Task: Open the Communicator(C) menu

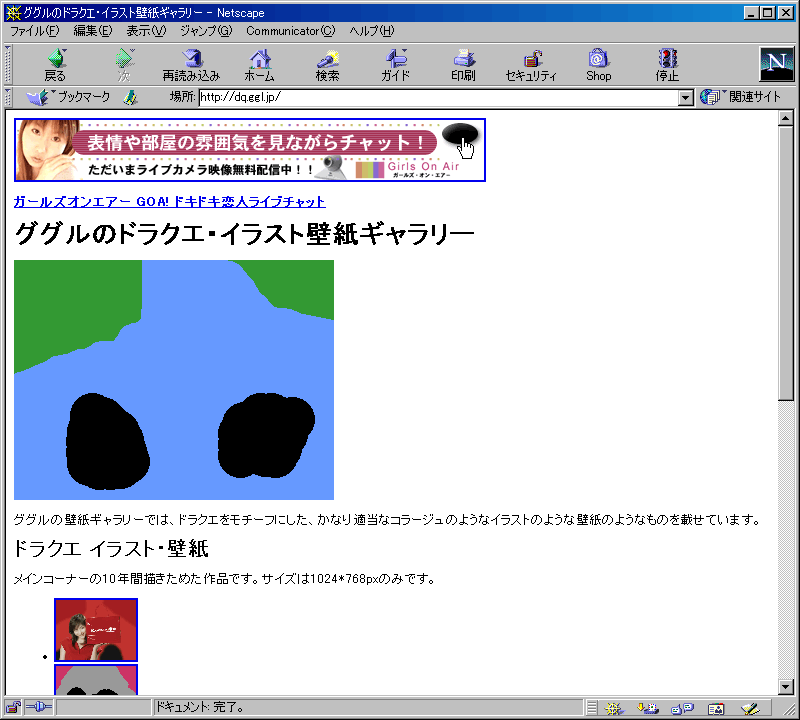Action: click(291, 31)
